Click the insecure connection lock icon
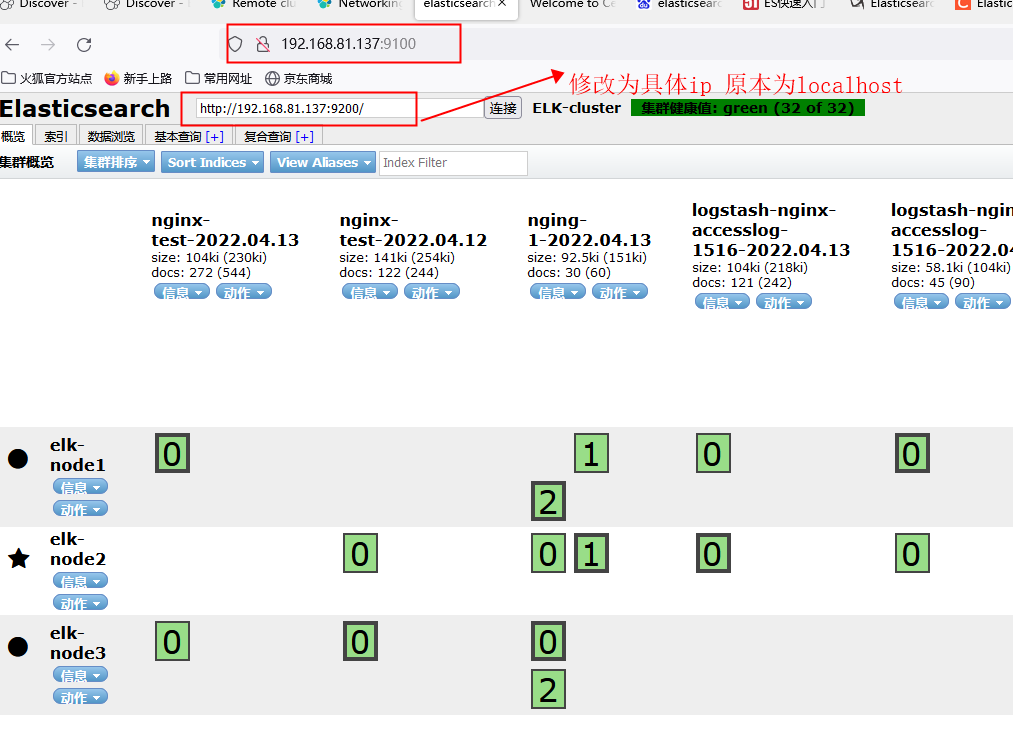Screen dimensions: 1013x734 coord(262,44)
